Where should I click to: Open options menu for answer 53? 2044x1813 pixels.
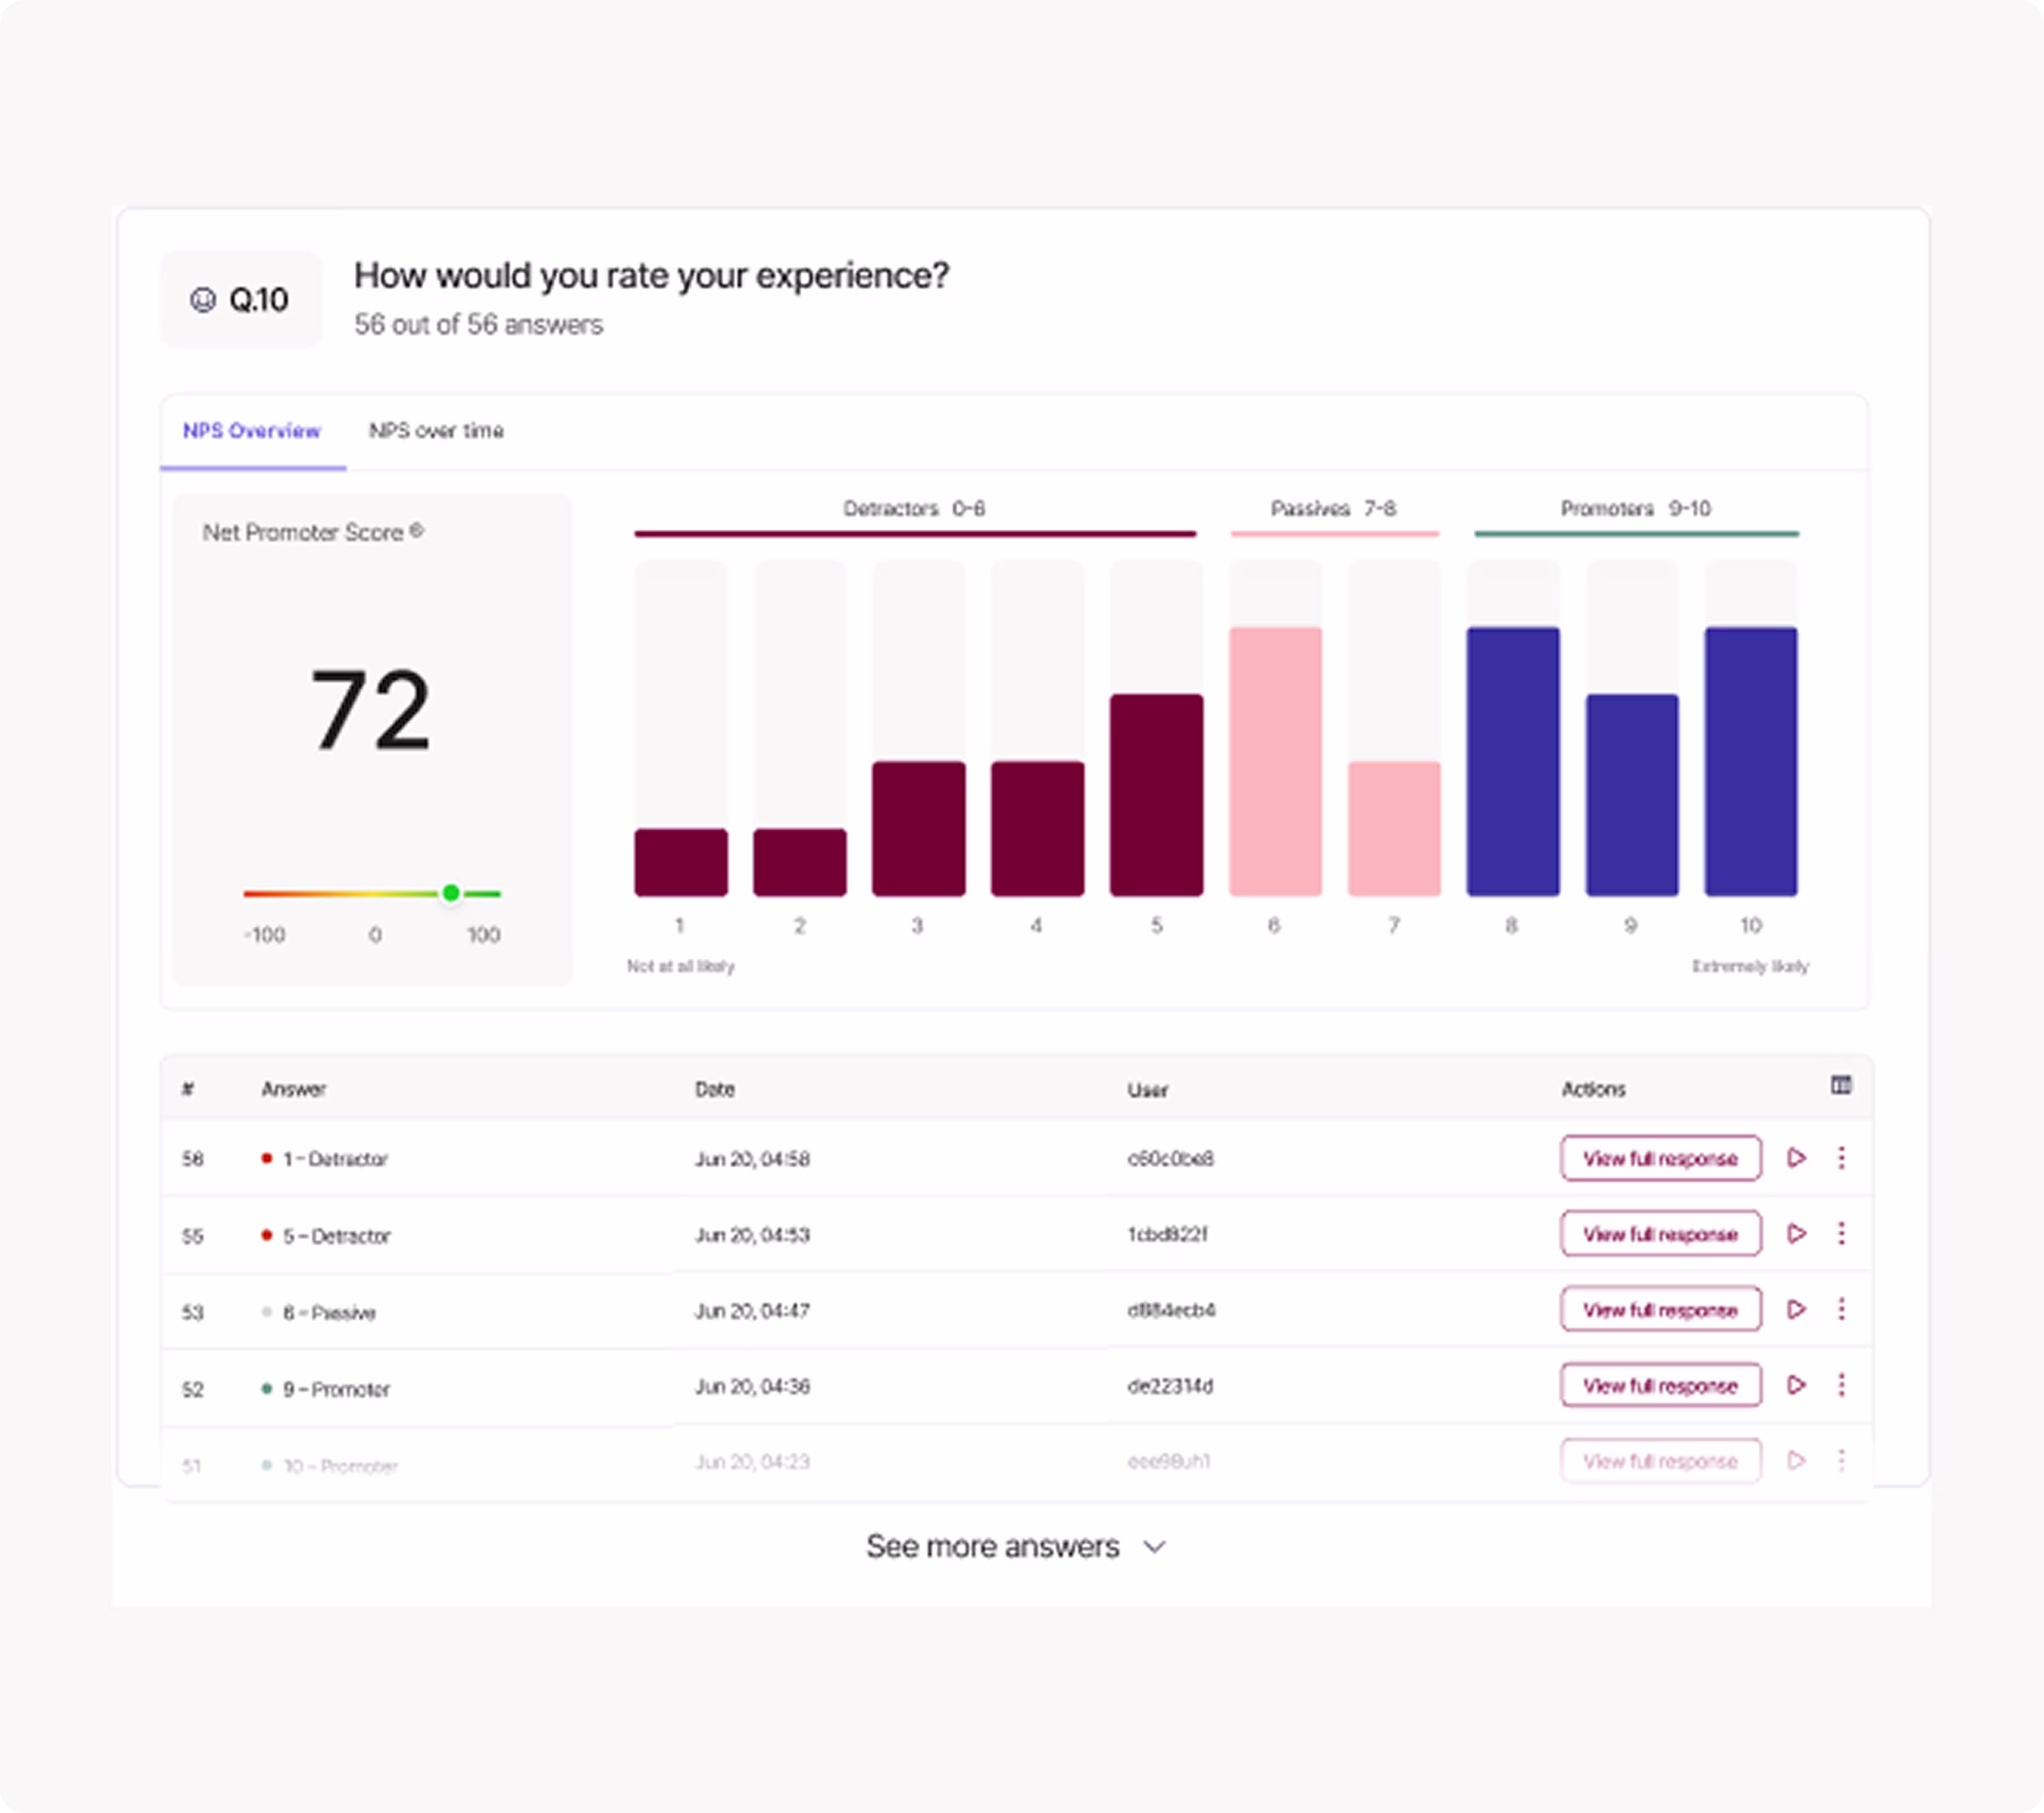(x=1841, y=1310)
